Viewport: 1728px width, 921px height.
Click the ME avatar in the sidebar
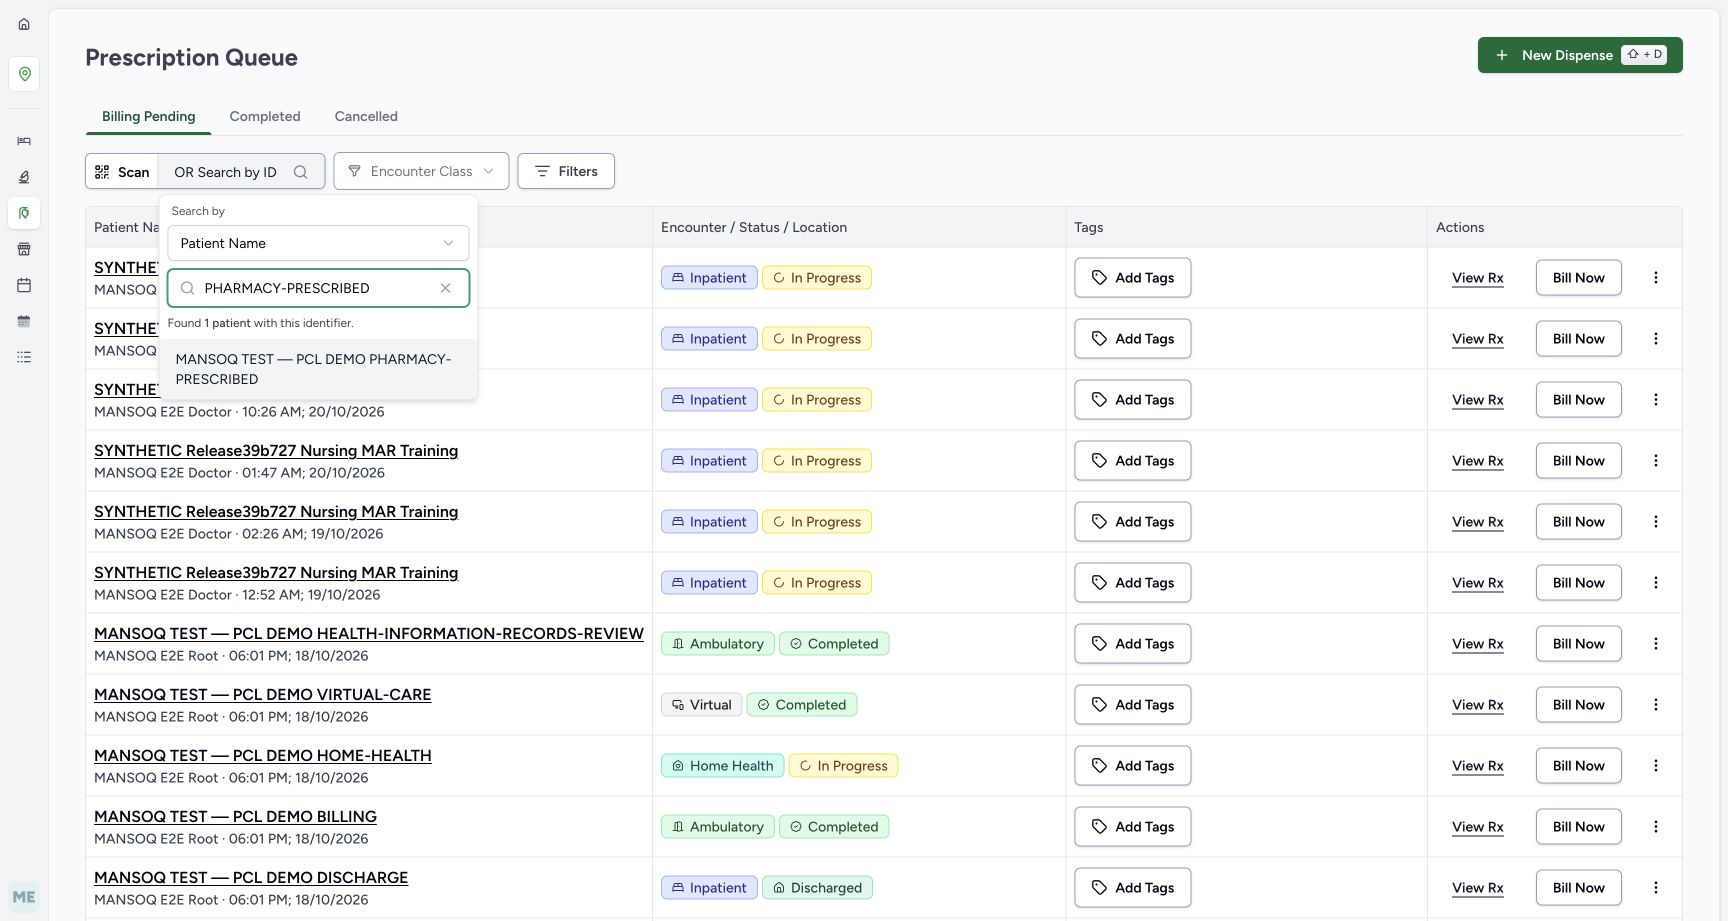pyautogui.click(x=24, y=897)
